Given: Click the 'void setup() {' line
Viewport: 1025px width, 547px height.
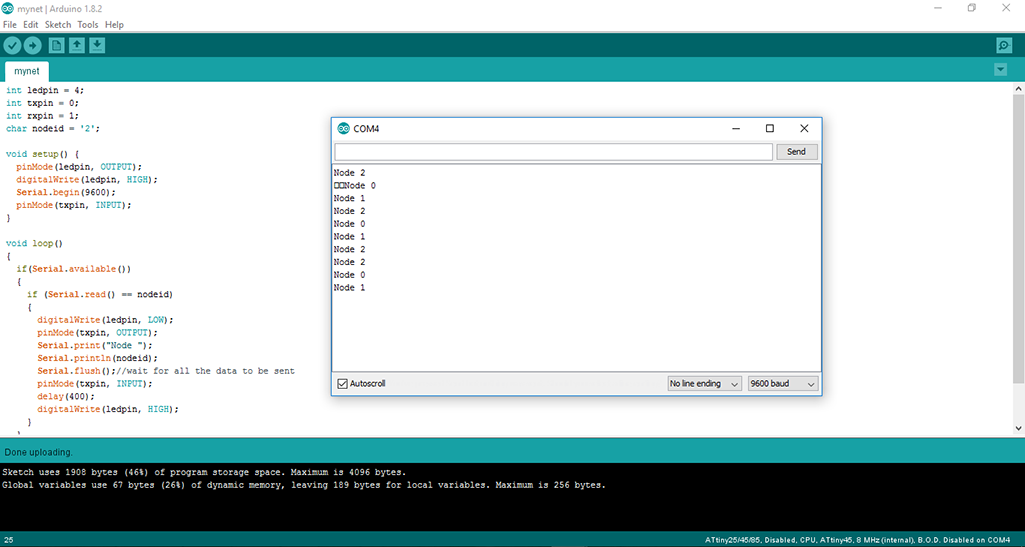Looking at the screenshot, I should tap(42, 154).
